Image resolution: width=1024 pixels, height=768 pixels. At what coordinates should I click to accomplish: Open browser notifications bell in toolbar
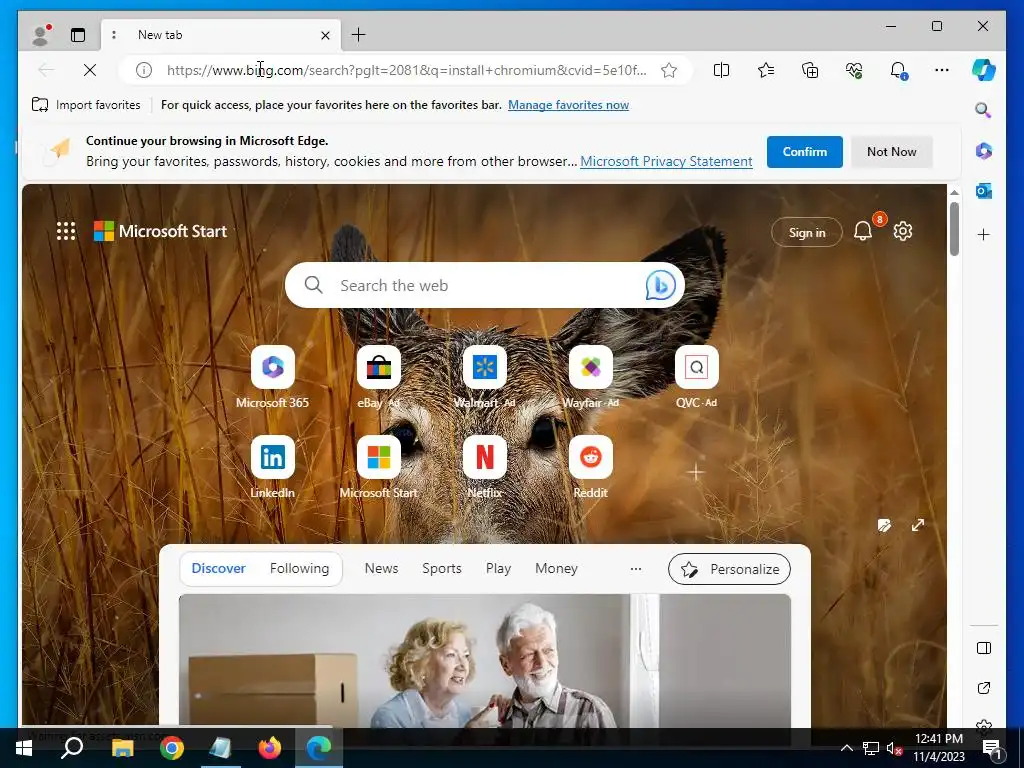coord(899,70)
